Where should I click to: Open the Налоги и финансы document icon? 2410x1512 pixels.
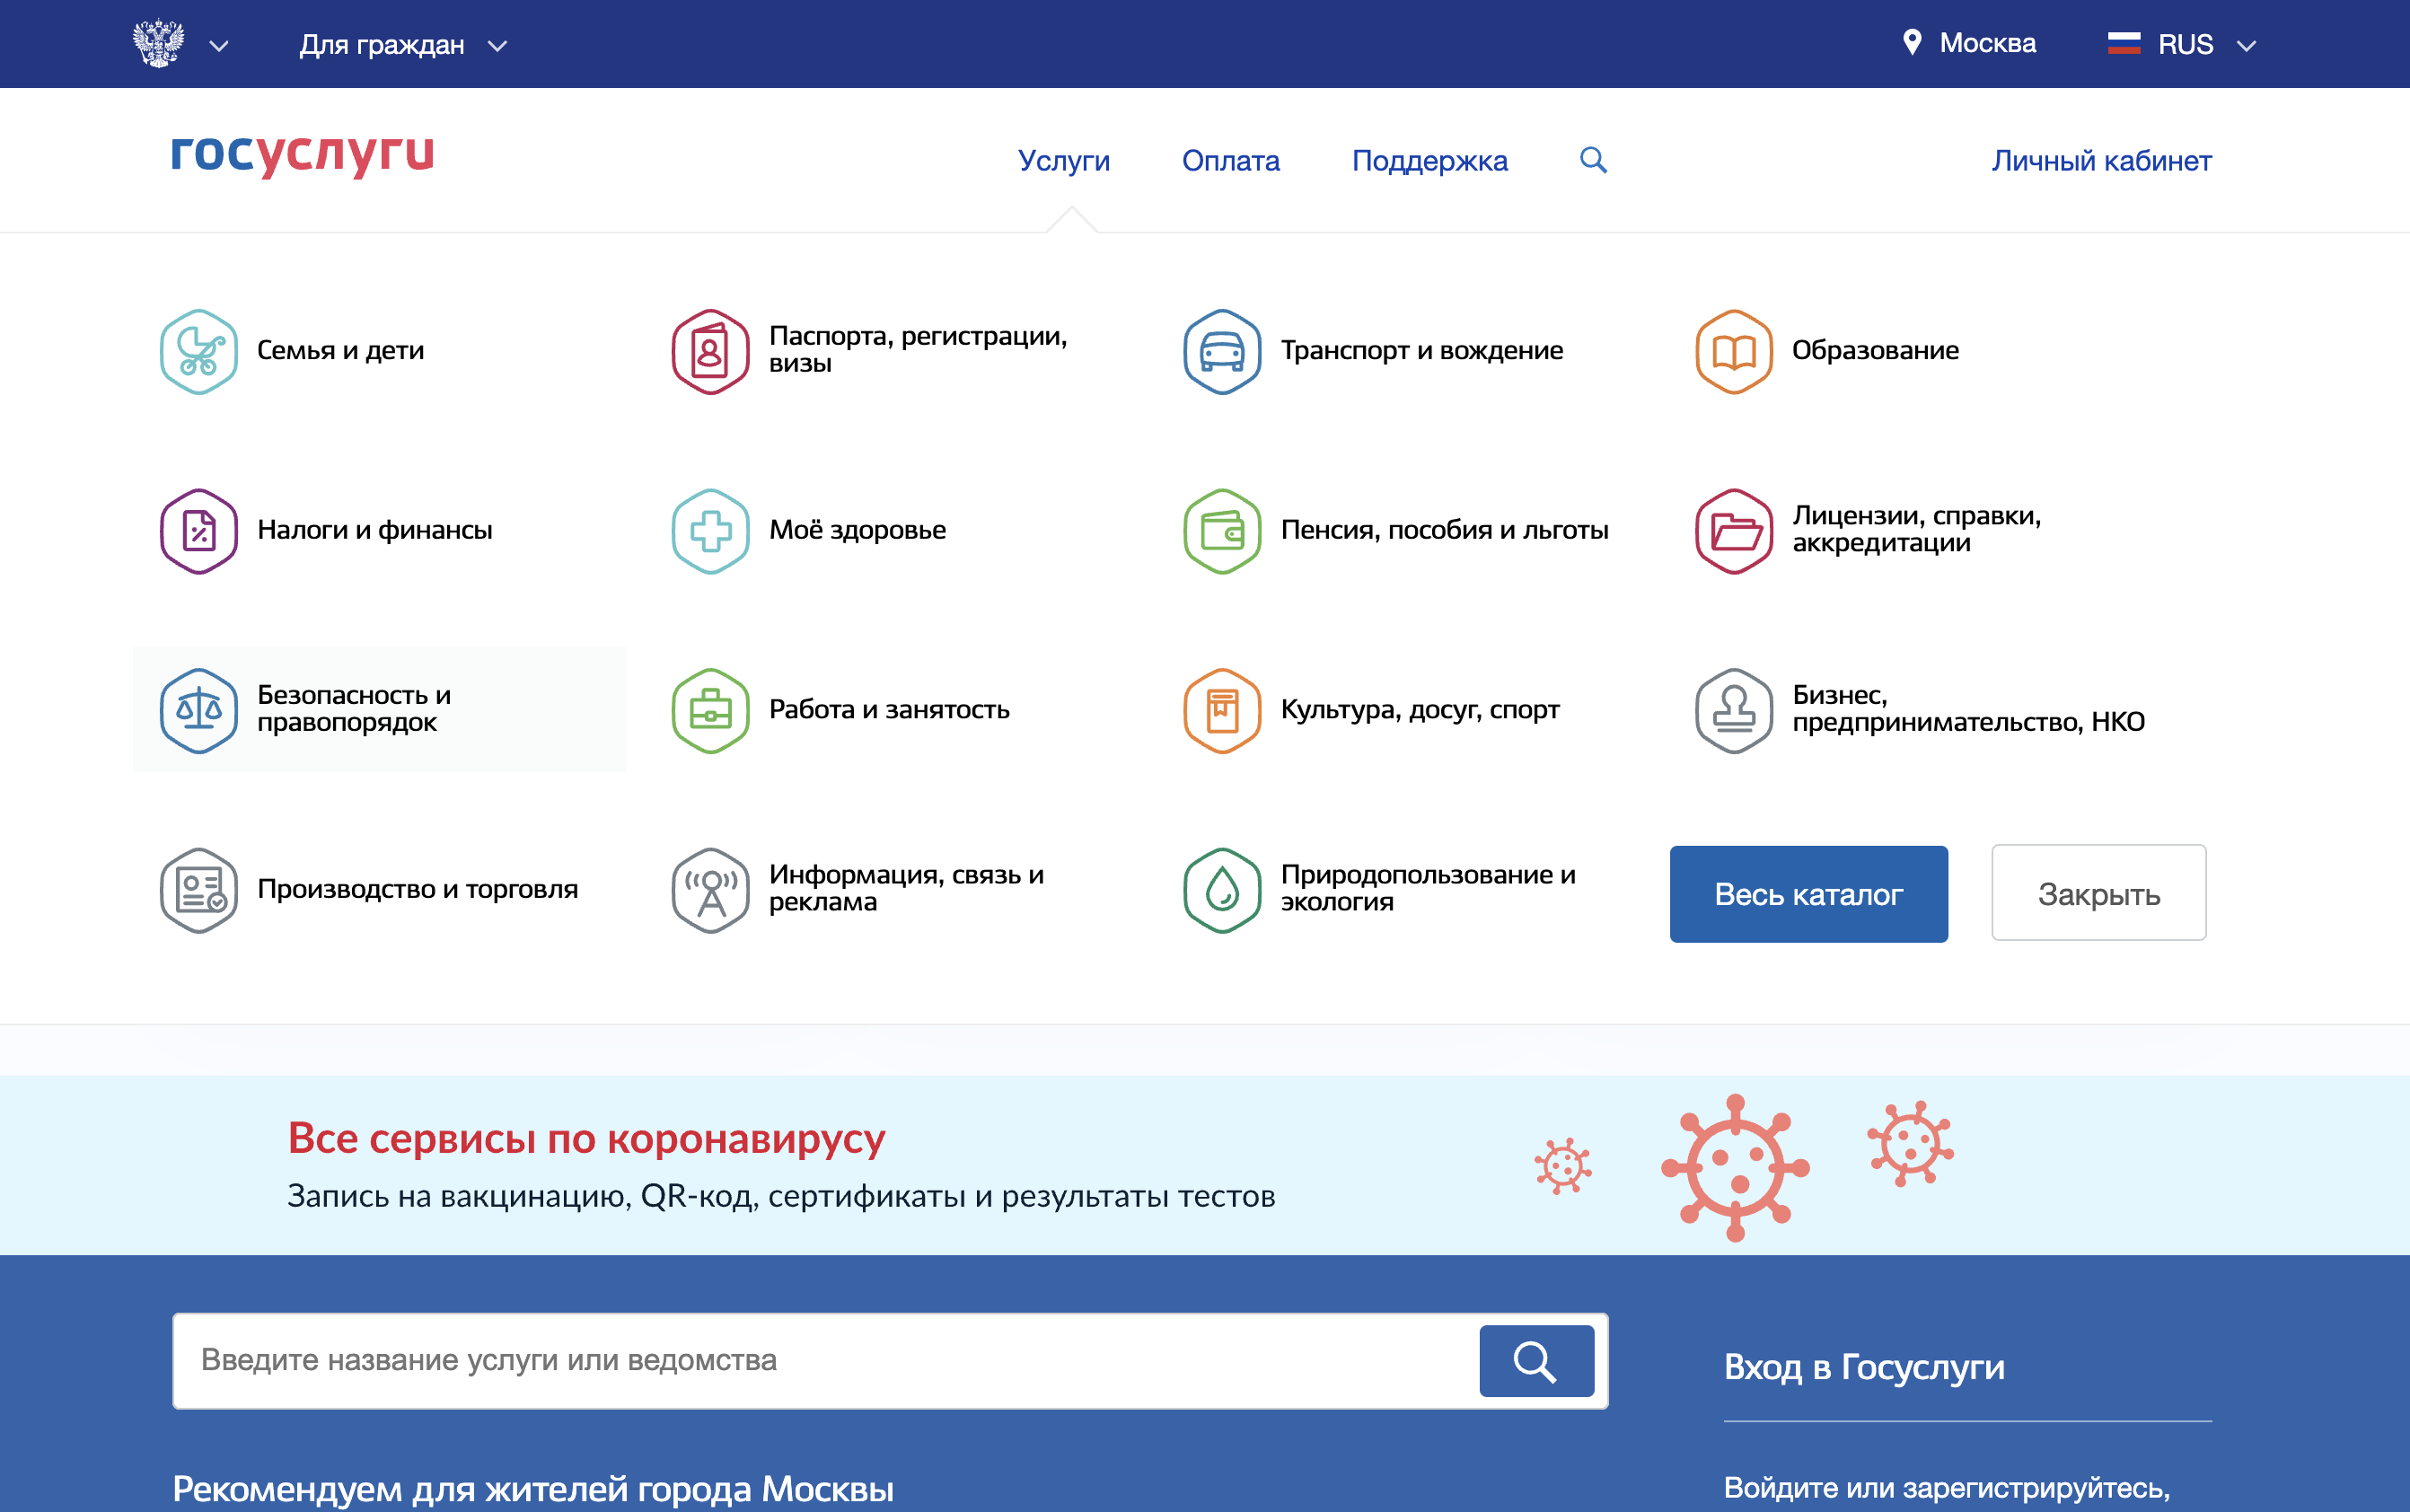pyautogui.click(x=198, y=531)
